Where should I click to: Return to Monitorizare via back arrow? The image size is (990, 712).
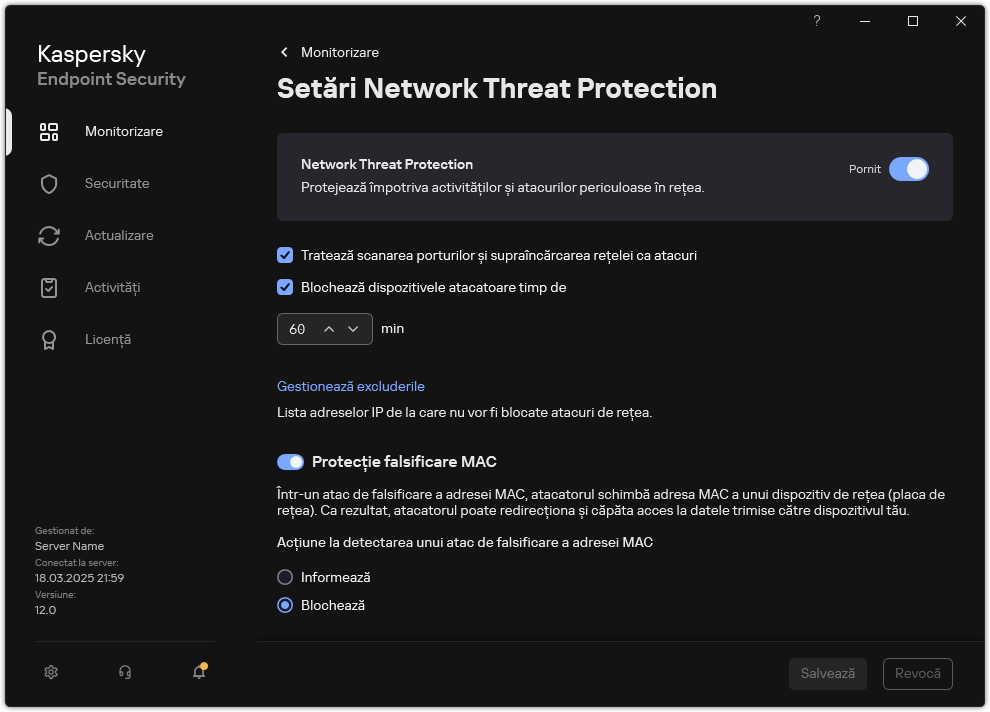pyautogui.click(x=283, y=52)
